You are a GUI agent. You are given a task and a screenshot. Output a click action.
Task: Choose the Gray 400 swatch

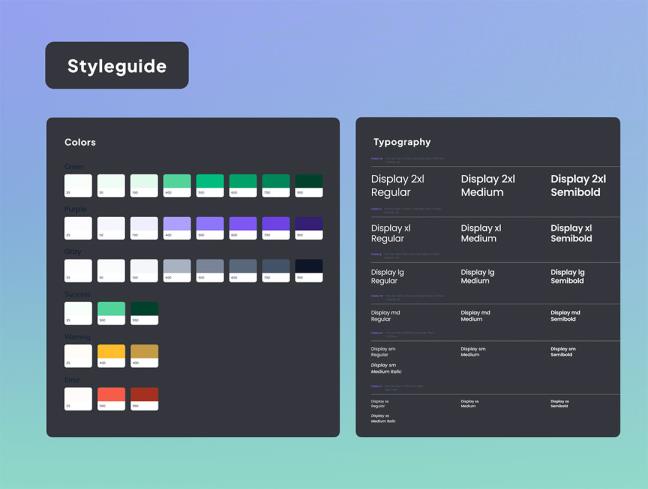coord(177,270)
